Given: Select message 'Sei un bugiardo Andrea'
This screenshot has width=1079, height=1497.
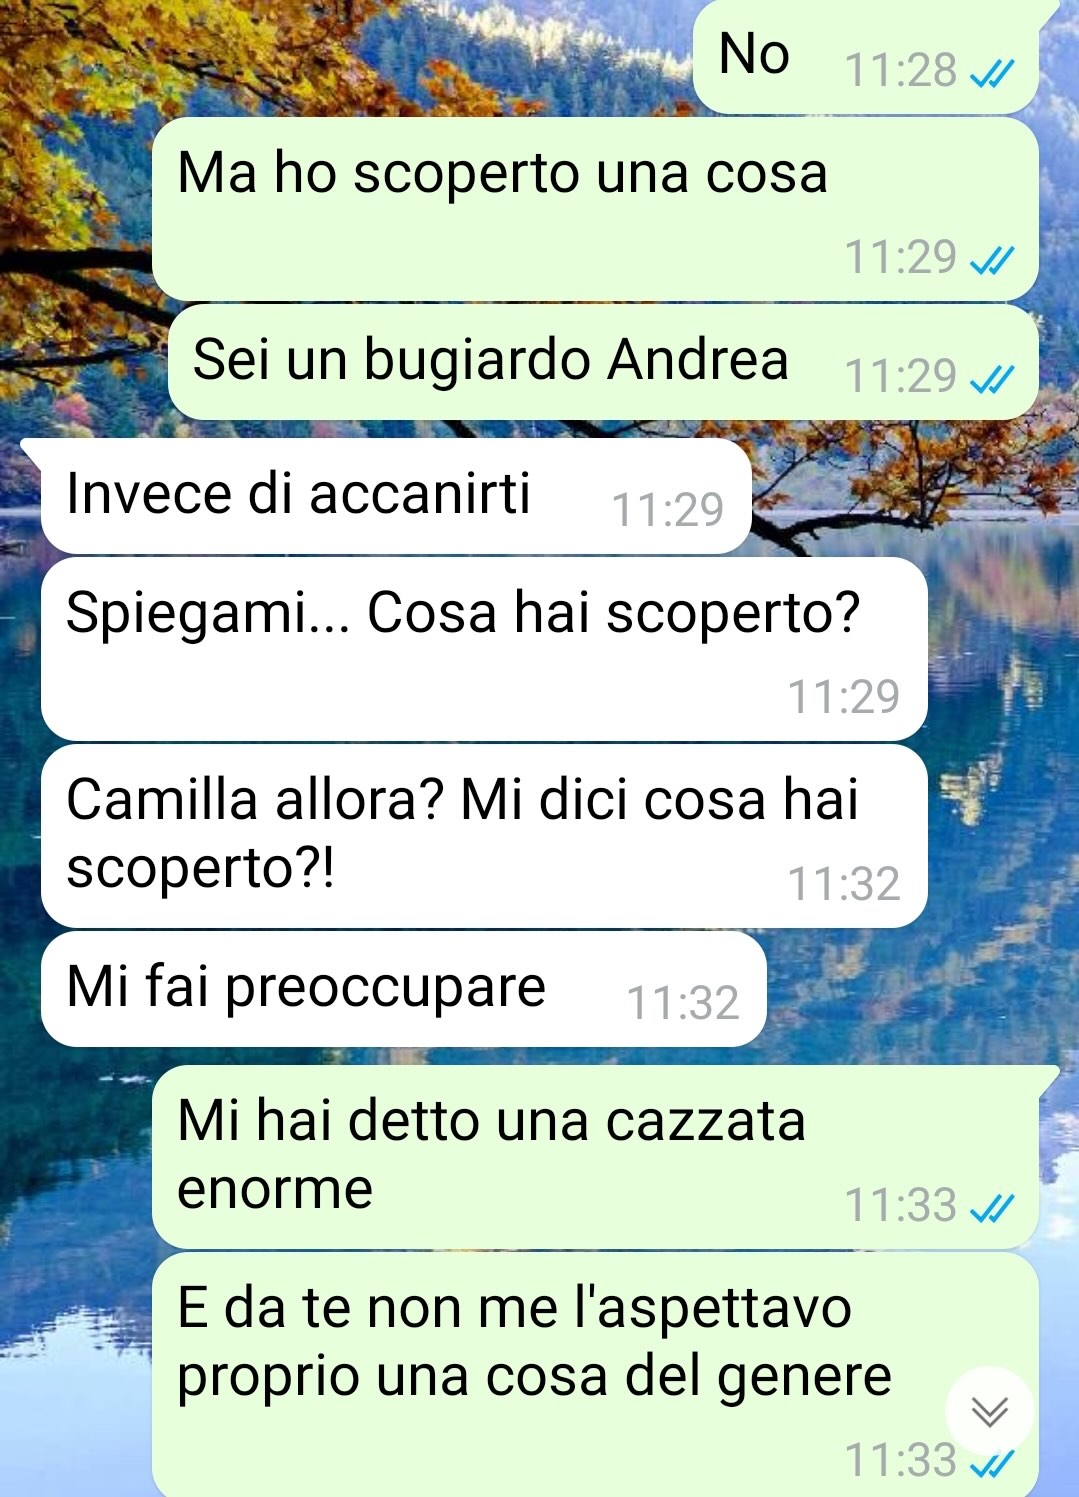Looking at the screenshot, I should [x=603, y=362].
